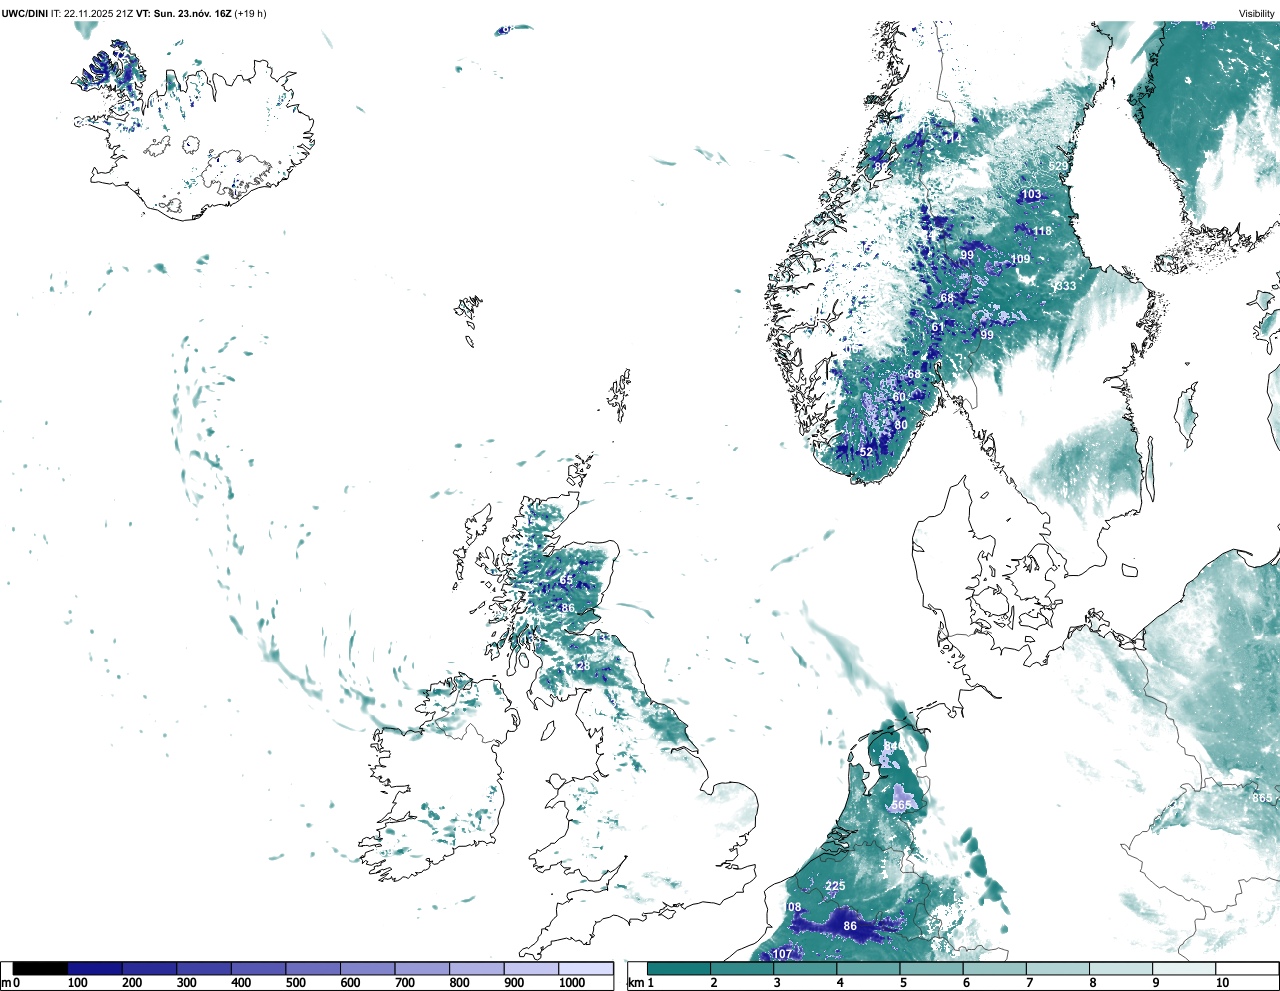The width and height of the screenshot is (1280, 991).
Task: Select the 600 to 700 m legend swatch
Action: pos(368,969)
